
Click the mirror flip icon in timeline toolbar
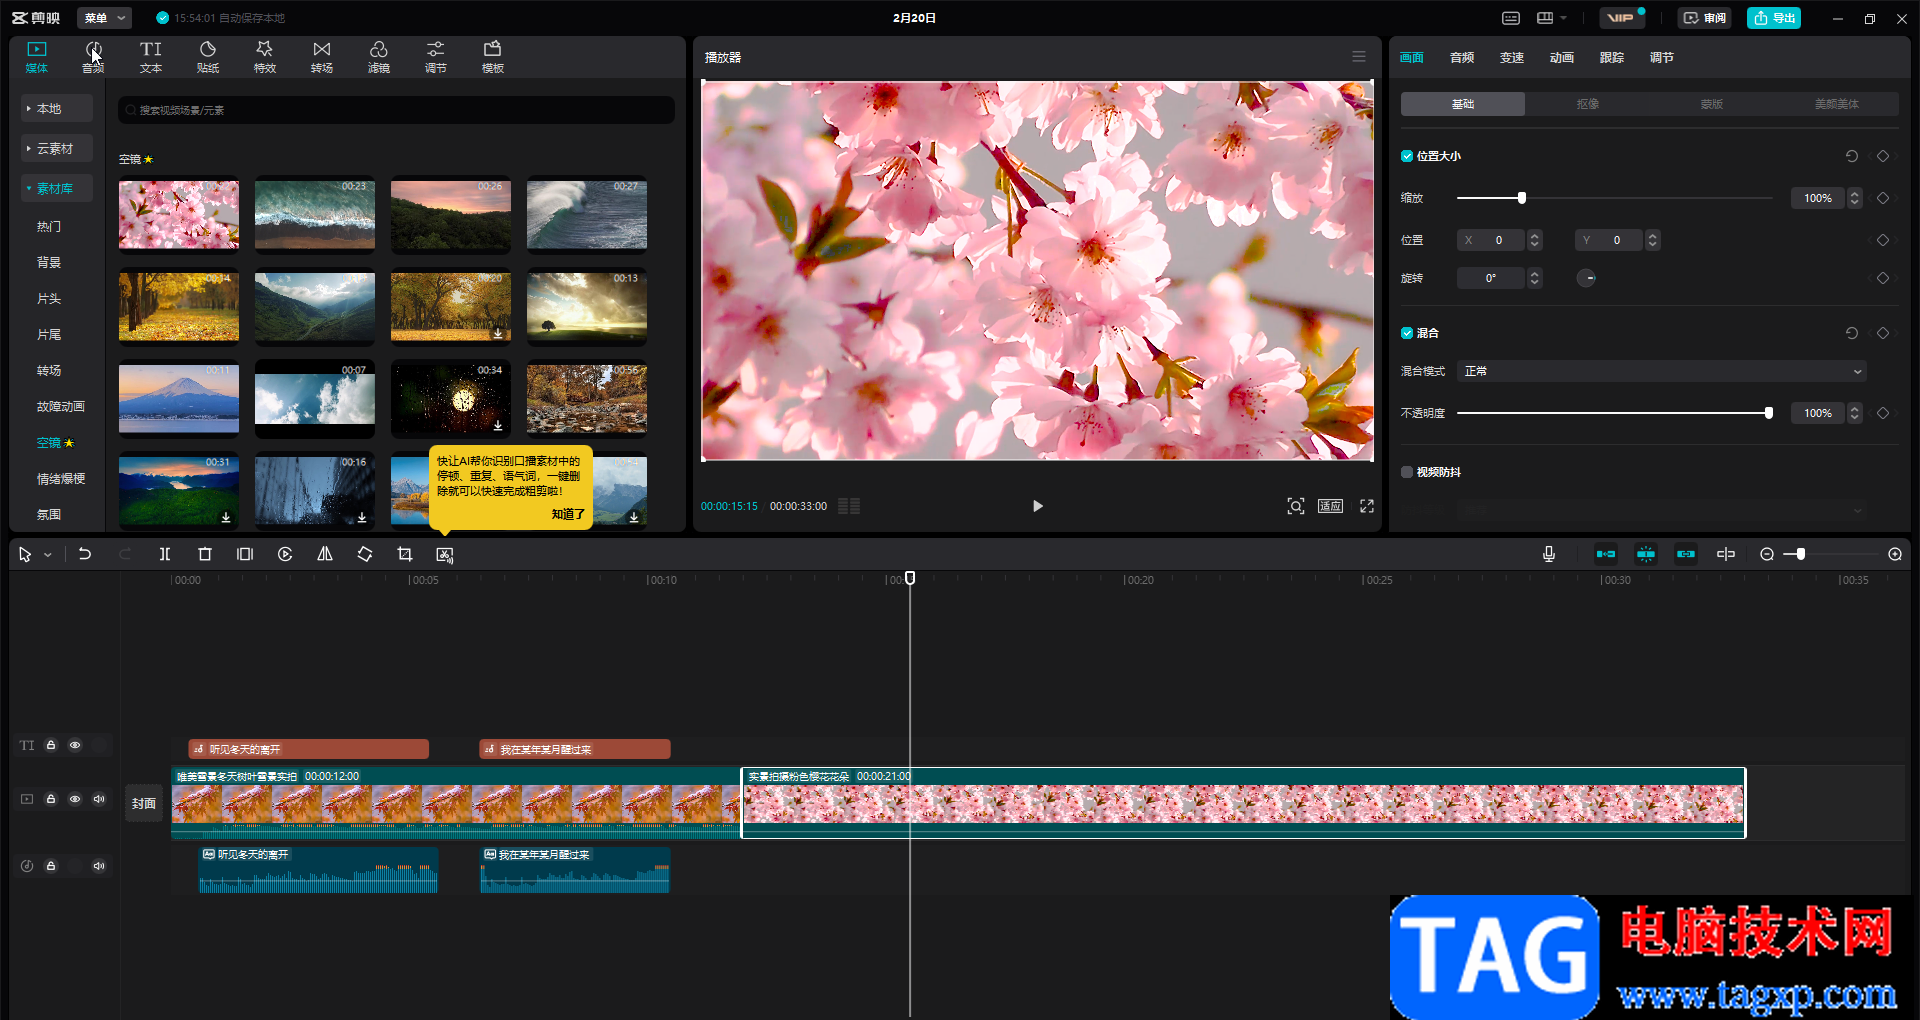point(325,554)
